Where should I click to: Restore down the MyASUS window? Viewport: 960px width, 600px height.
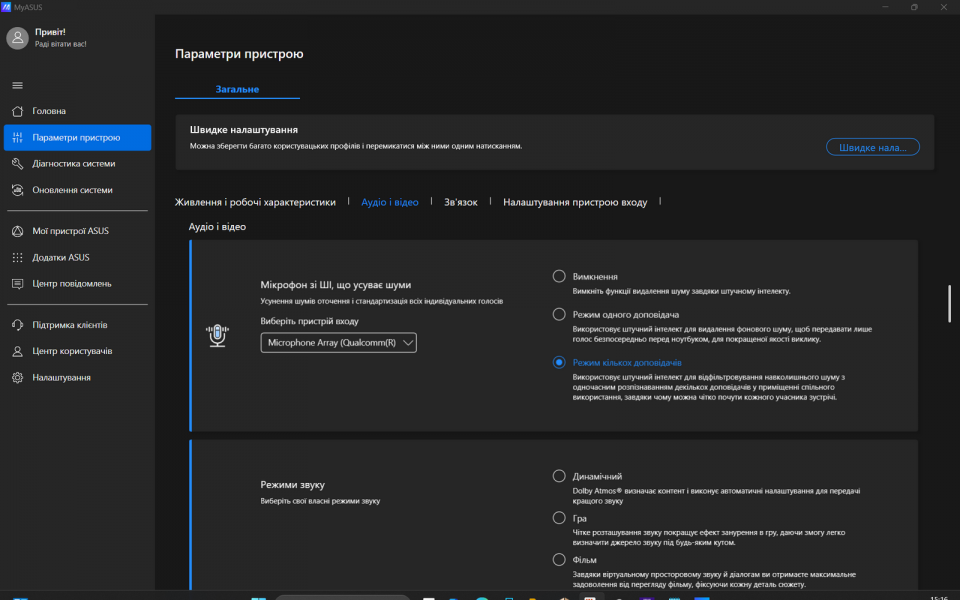pyautogui.click(x=914, y=7)
